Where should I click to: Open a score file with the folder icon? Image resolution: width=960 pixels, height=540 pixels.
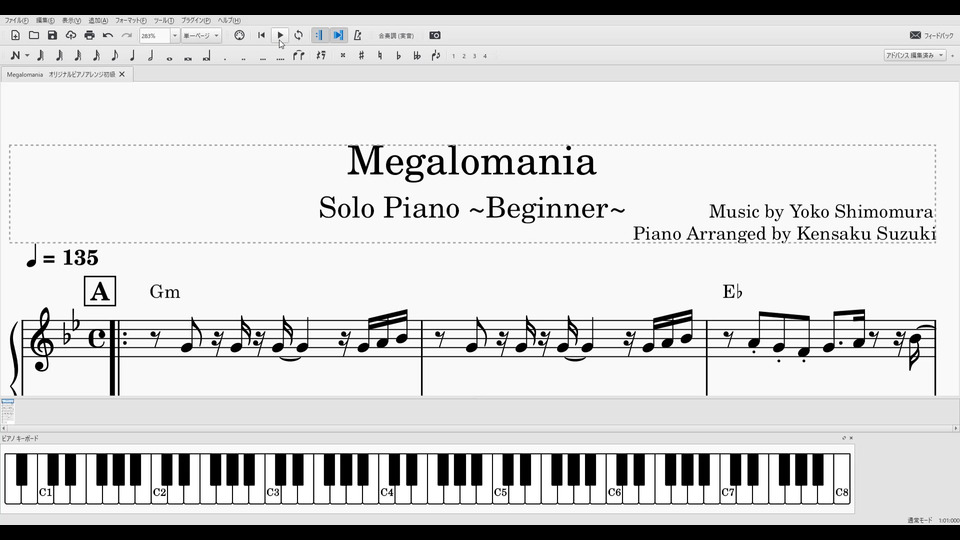[x=34, y=36]
